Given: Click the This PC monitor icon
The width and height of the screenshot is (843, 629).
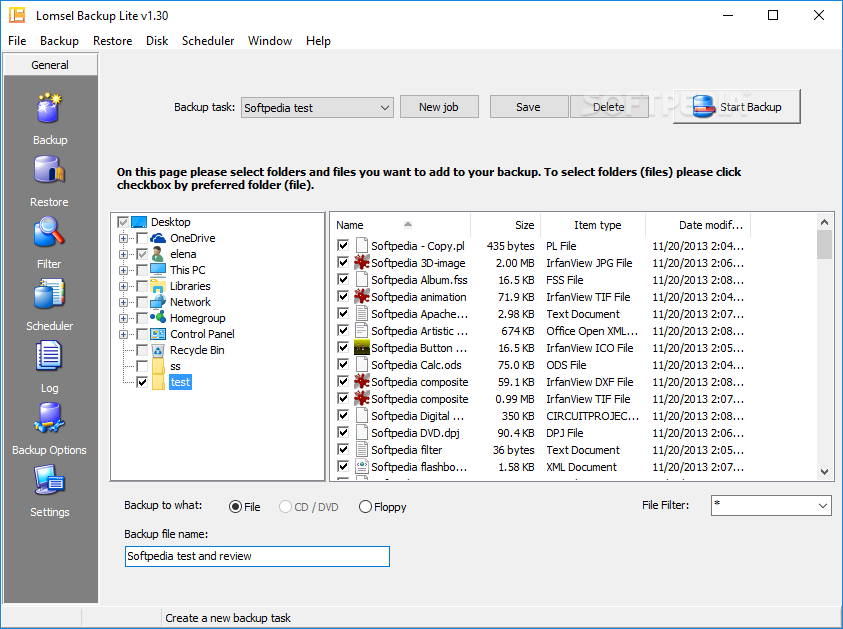Looking at the screenshot, I should point(158,270).
